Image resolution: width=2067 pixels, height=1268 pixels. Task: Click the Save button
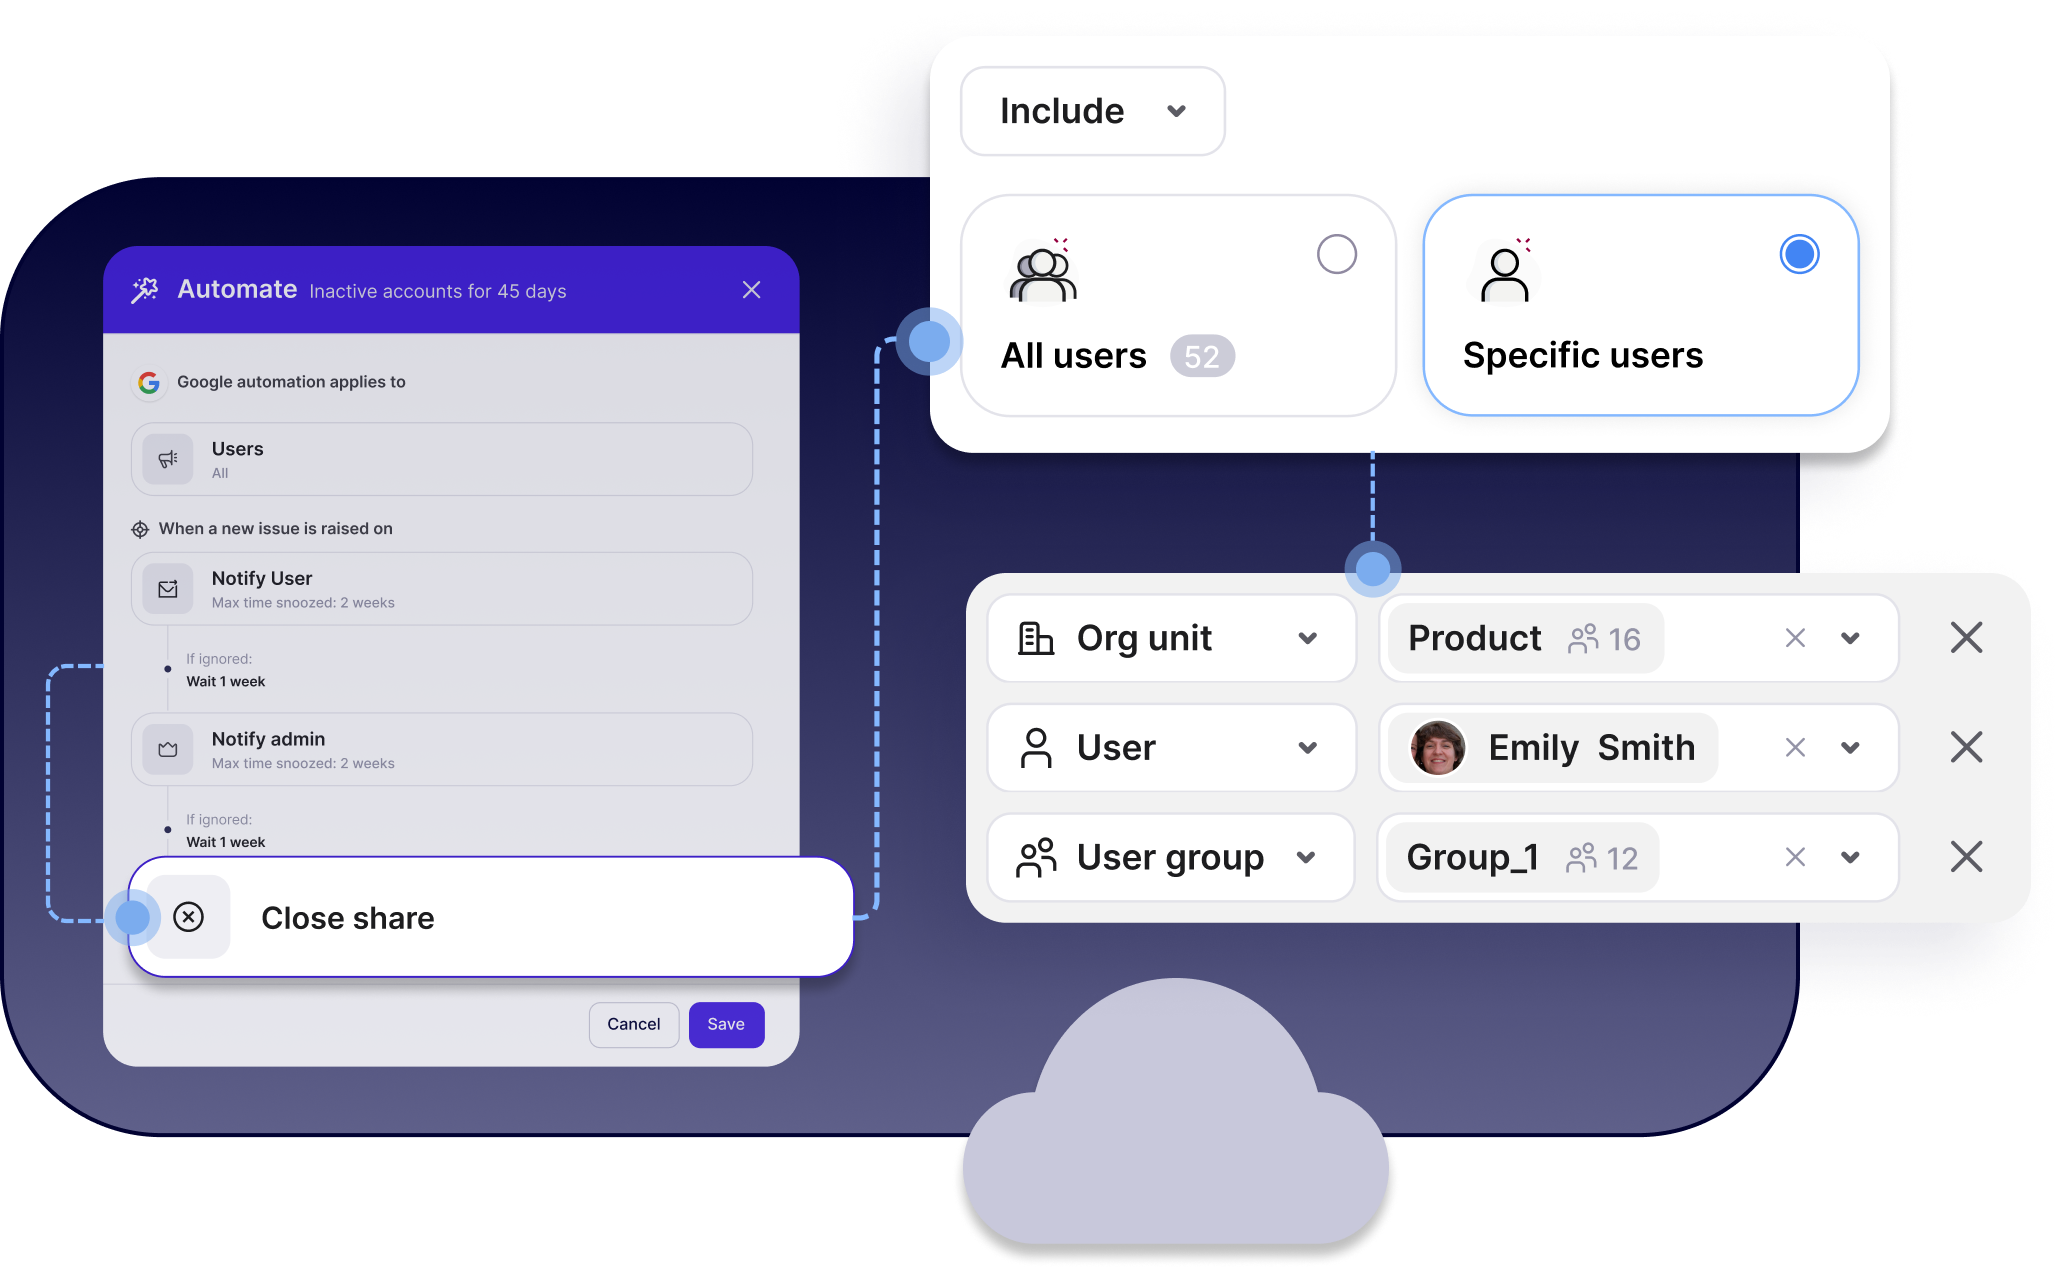click(723, 1023)
